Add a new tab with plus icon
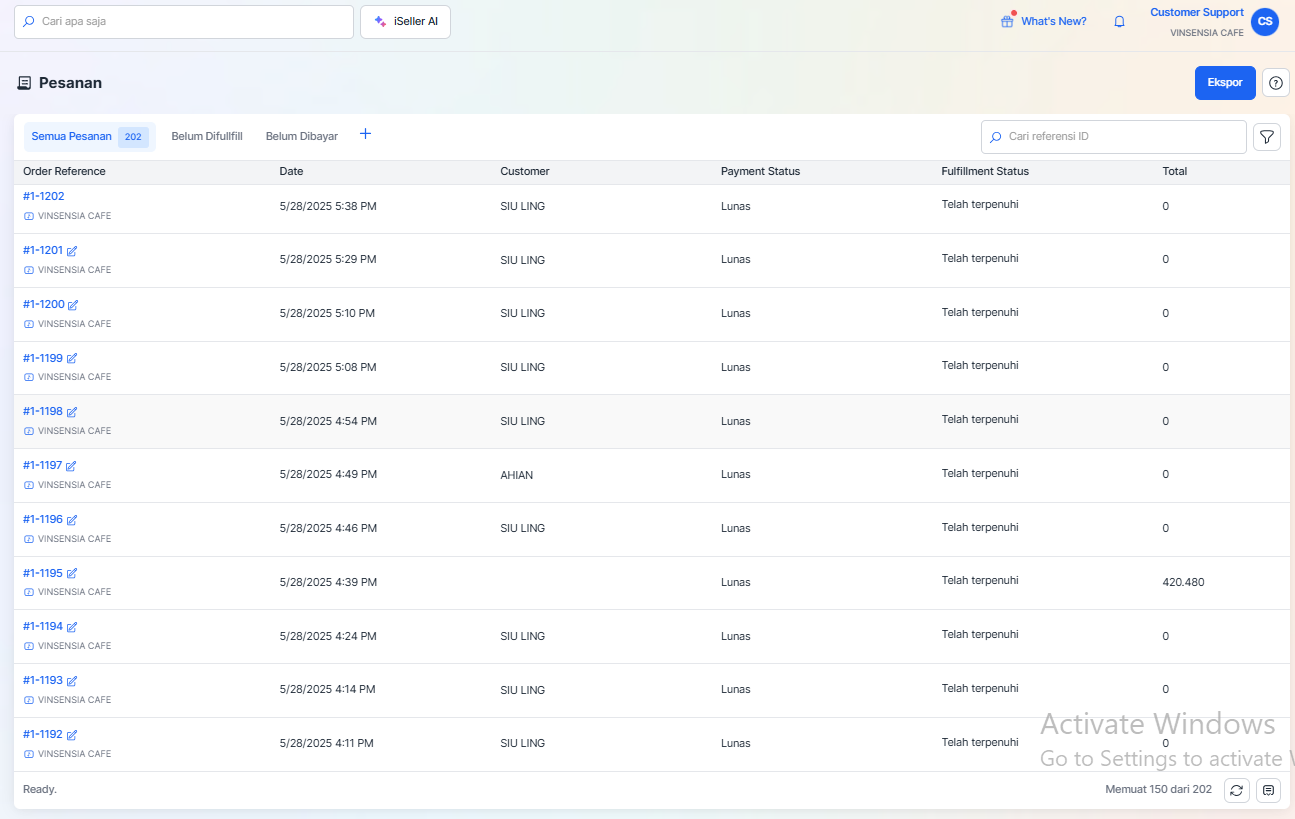1295x819 pixels. click(365, 134)
